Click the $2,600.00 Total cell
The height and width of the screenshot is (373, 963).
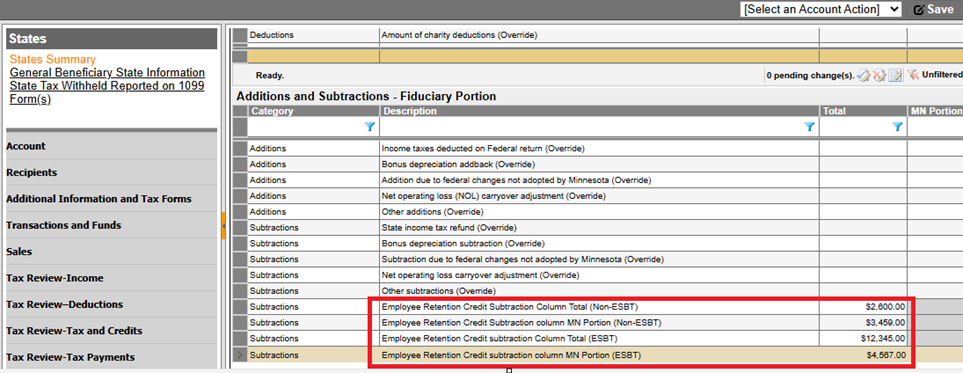tap(863, 307)
